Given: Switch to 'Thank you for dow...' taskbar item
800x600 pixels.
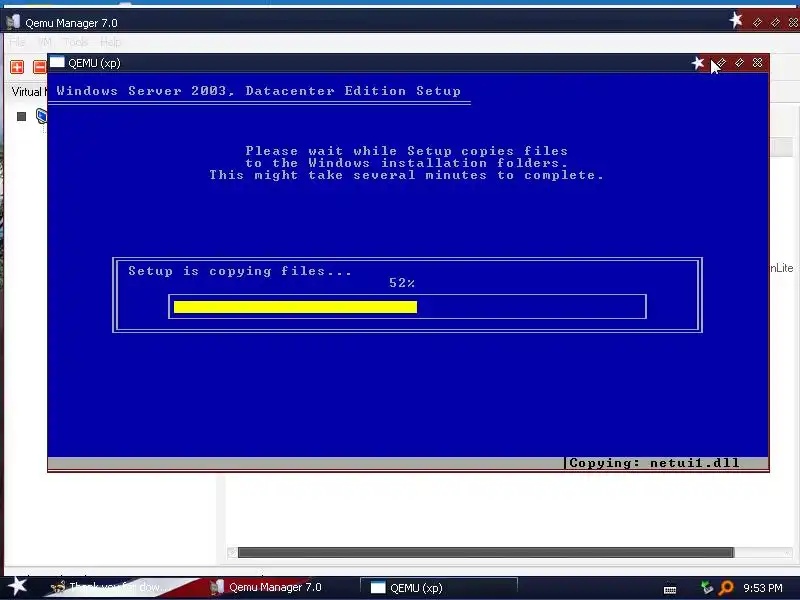Looking at the screenshot, I should pyautogui.click(x=109, y=587).
